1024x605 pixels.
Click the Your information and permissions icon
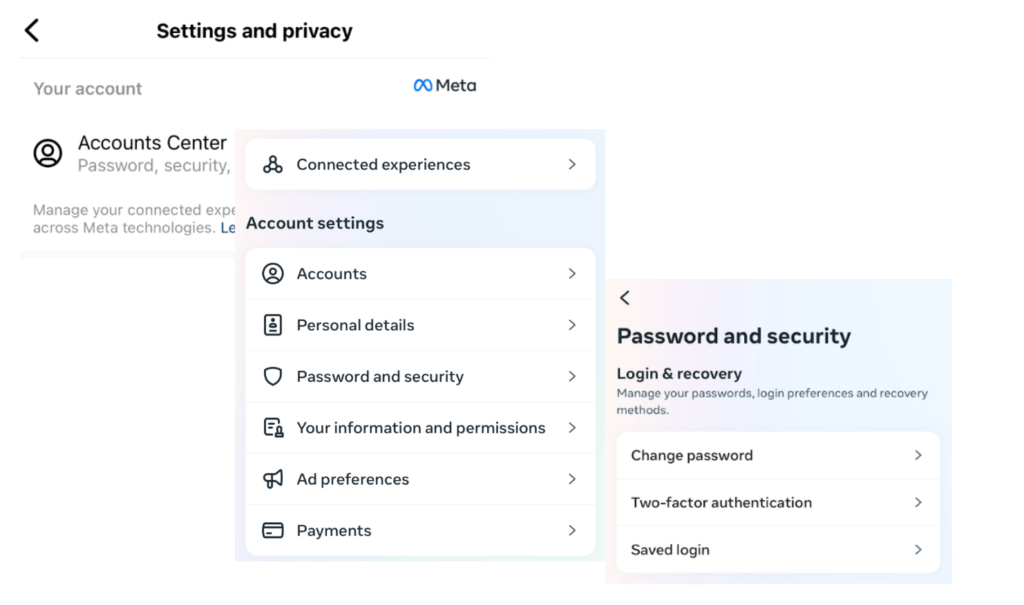point(271,428)
